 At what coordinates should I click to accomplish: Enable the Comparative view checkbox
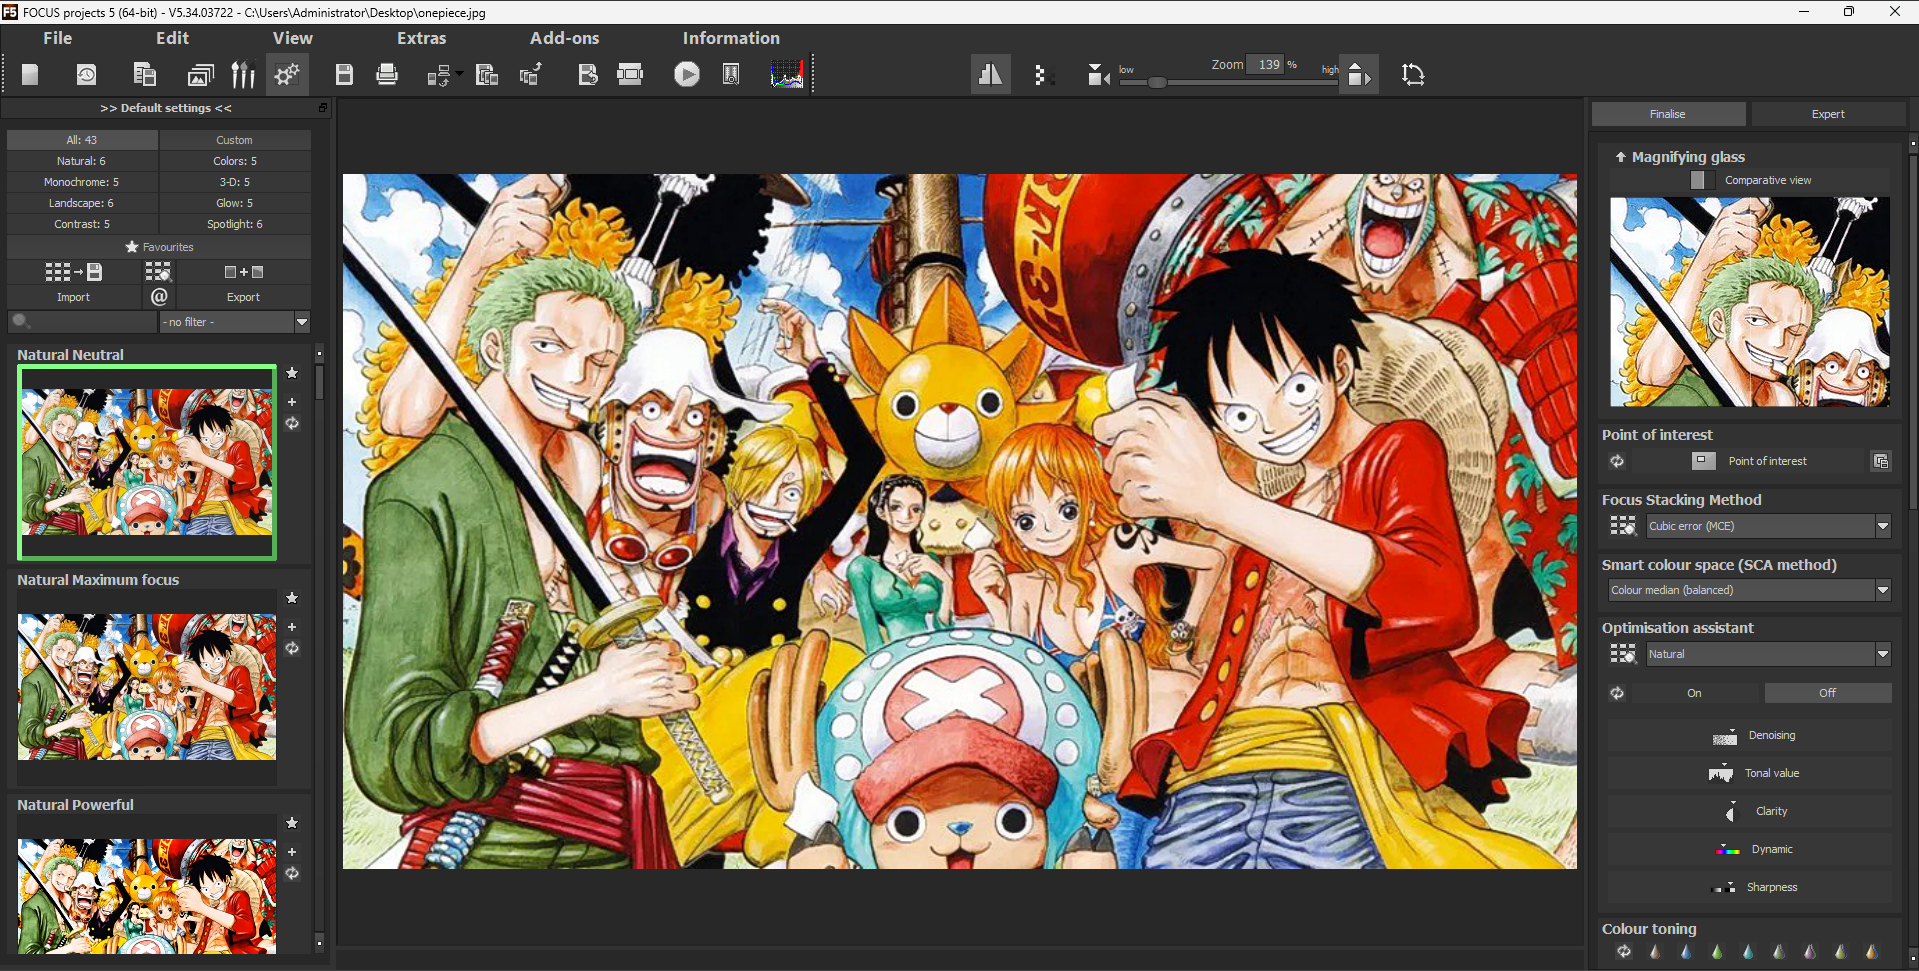pos(1702,180)
